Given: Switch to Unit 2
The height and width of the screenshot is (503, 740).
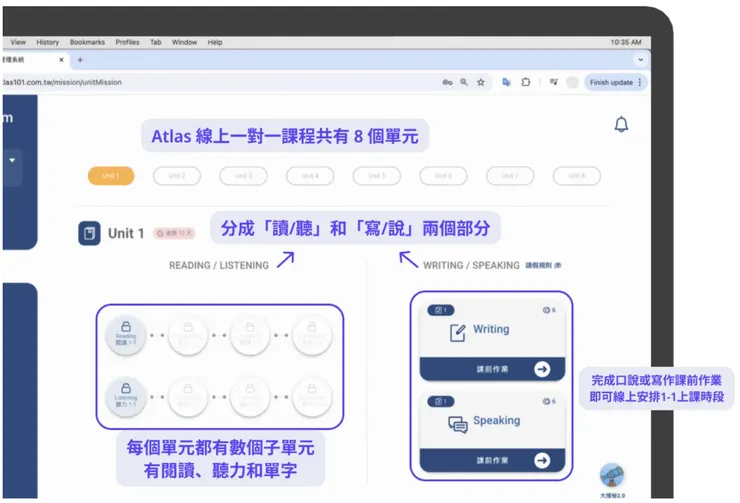Looking at the screenshot, I should click(177, 176).
